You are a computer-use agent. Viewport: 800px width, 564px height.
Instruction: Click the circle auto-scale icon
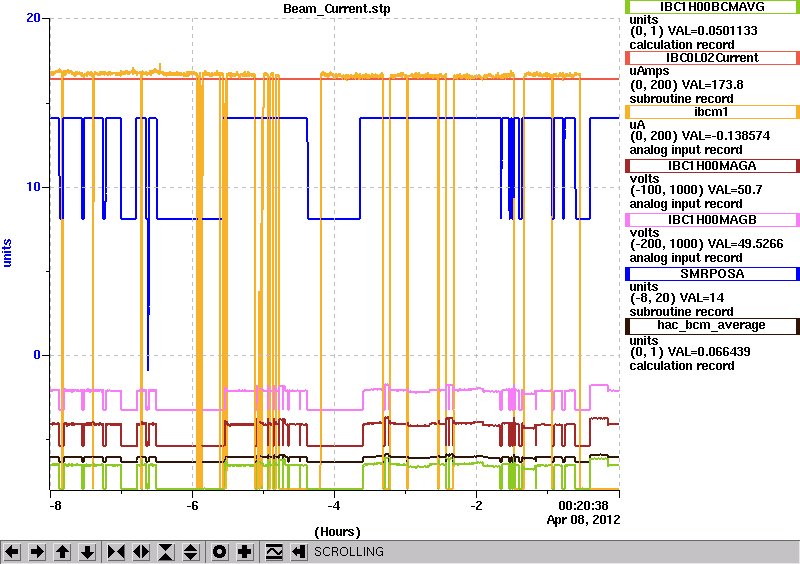220,552
